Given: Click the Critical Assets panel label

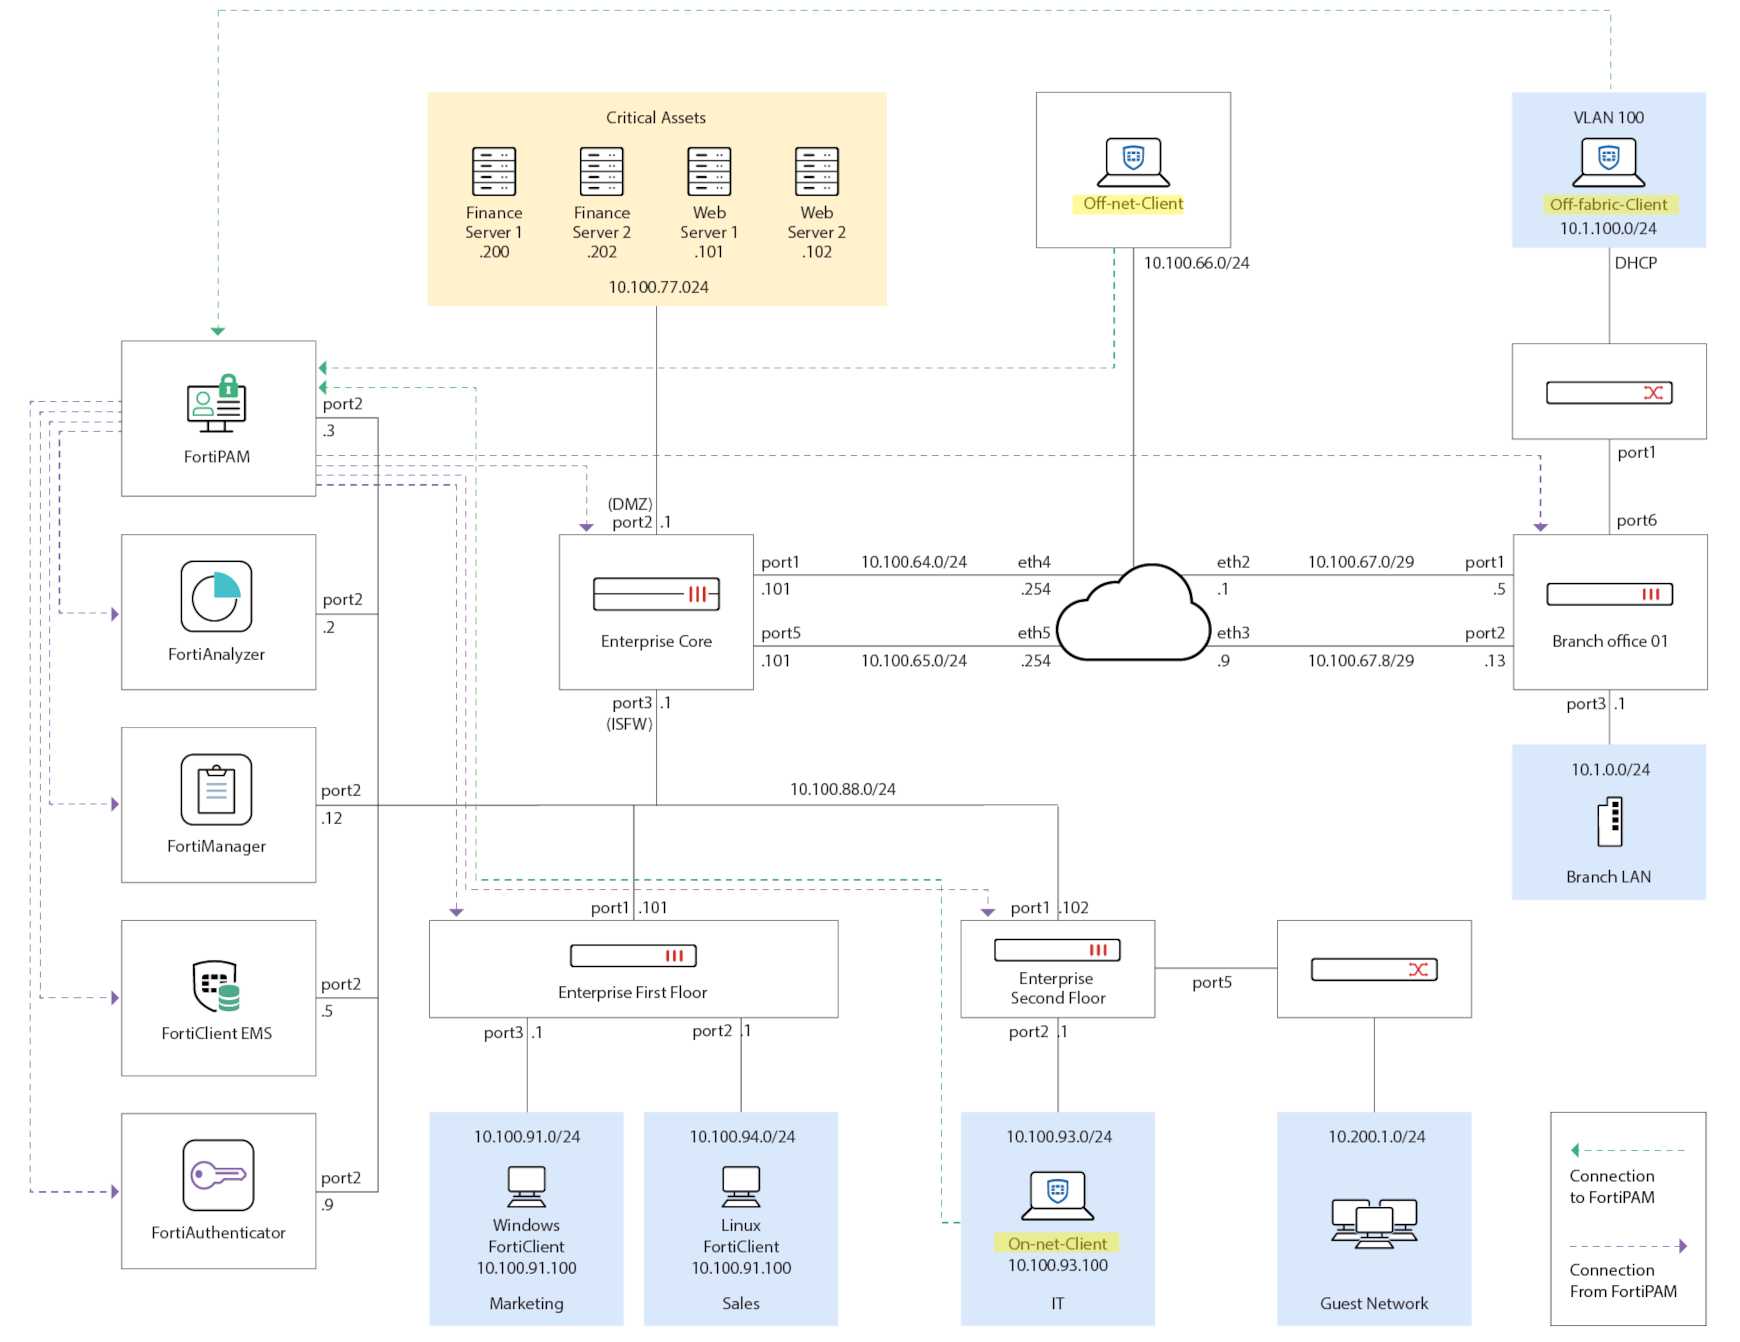Looking at the screenshot, I should tap(655, 117).
